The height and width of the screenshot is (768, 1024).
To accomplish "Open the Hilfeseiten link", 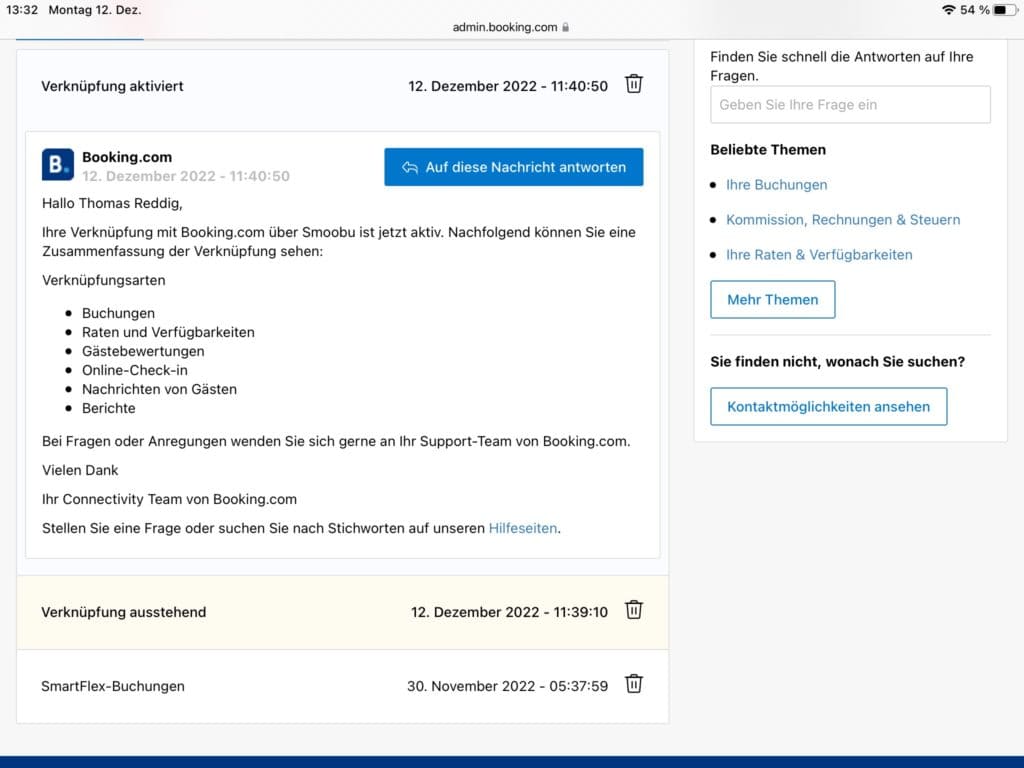I will 522,528.
